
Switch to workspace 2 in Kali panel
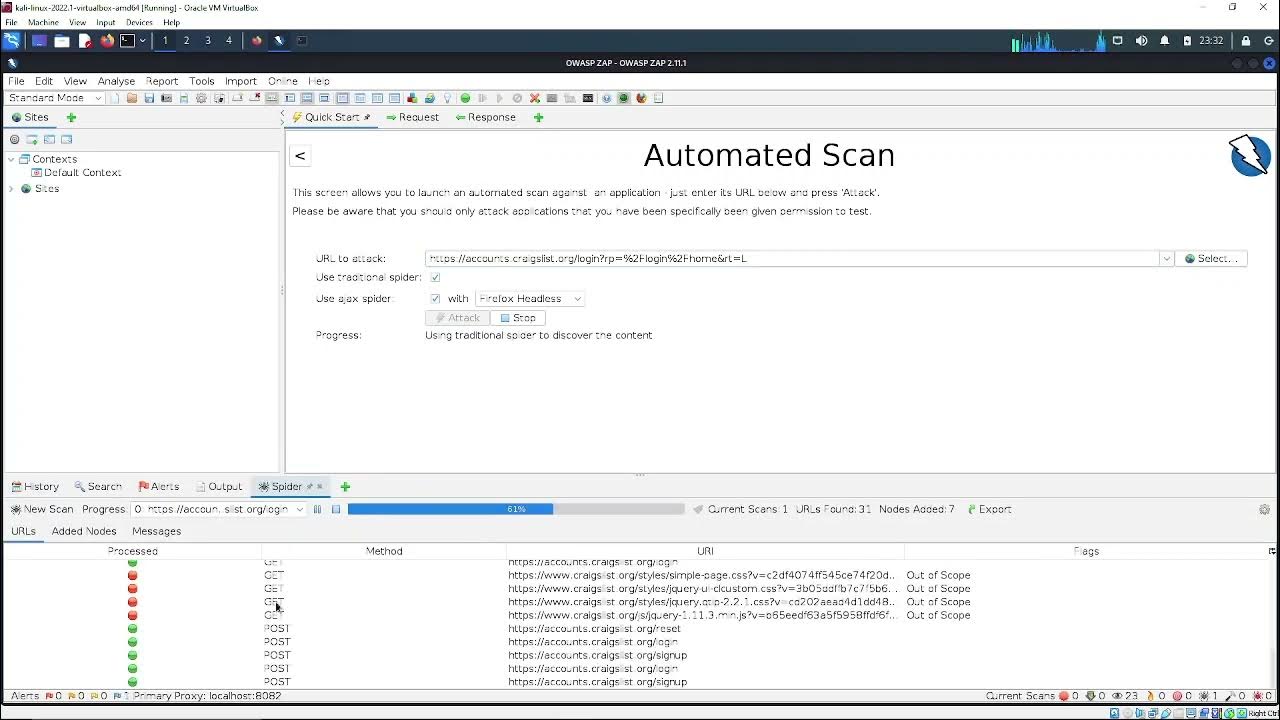point(186,41)
